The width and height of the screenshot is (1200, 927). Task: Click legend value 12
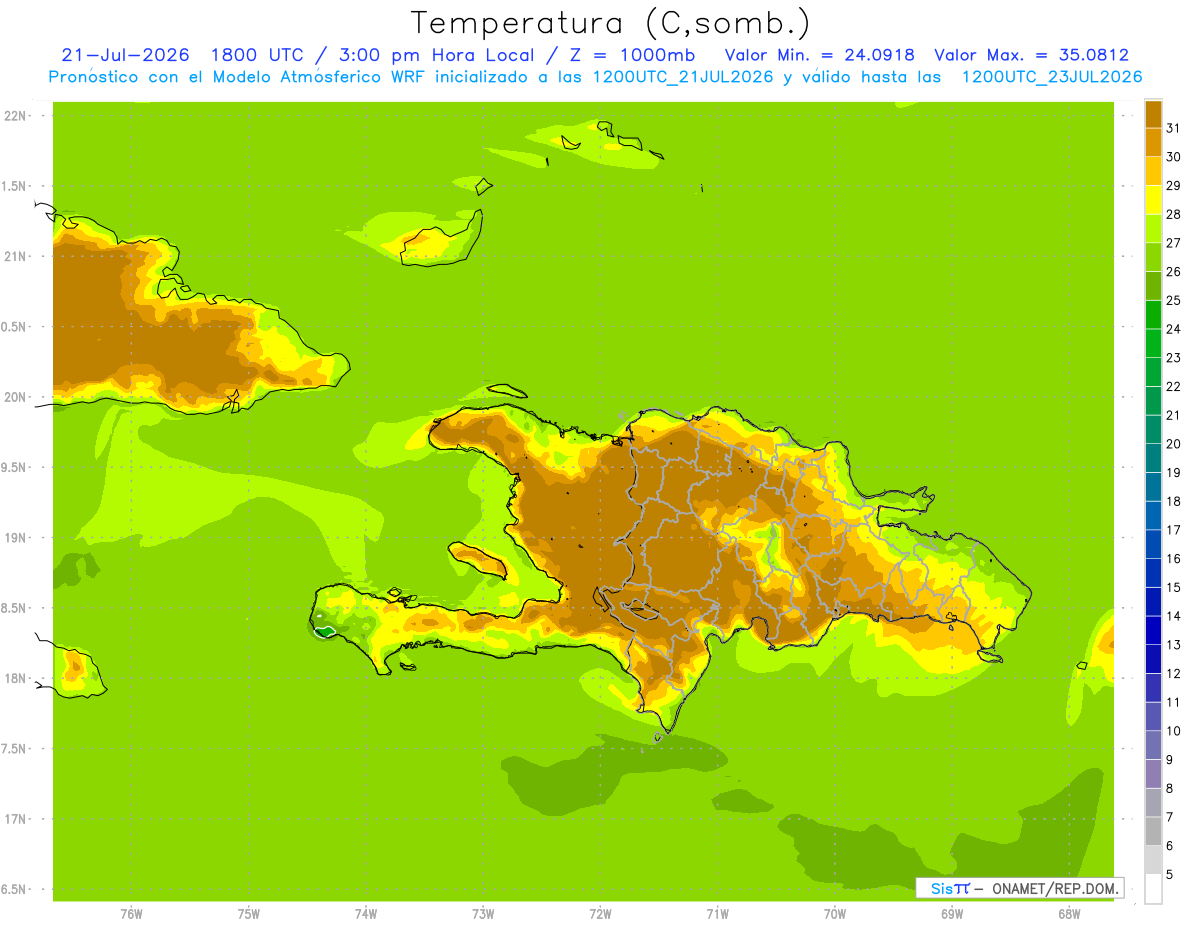tap(1173, 674)
